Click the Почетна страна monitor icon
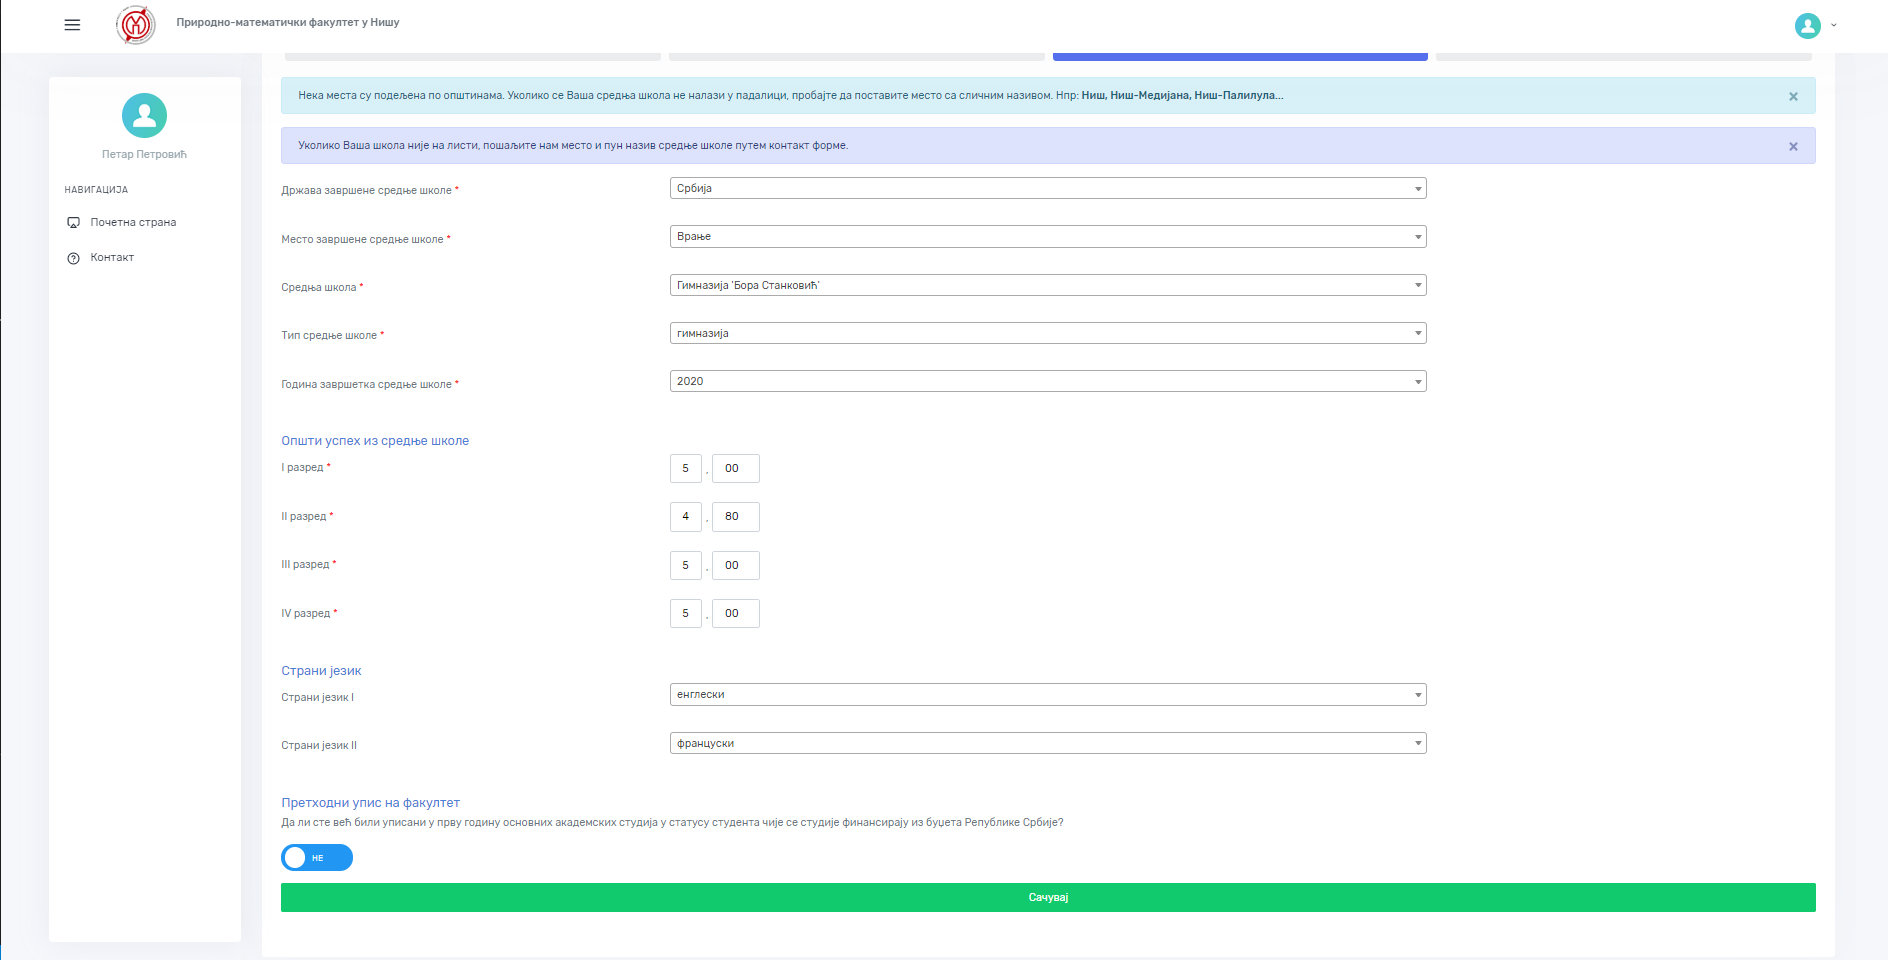Screen dimensions: 1888x960 (73, 223)
